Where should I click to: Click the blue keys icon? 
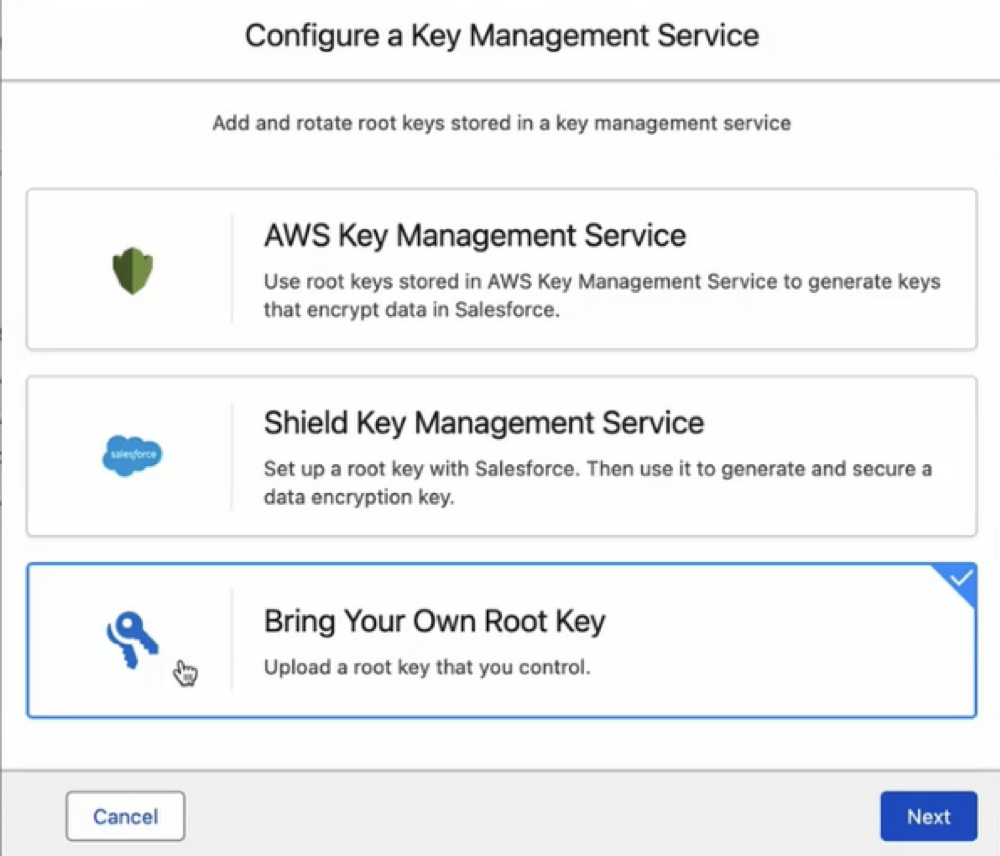point(134,640)
